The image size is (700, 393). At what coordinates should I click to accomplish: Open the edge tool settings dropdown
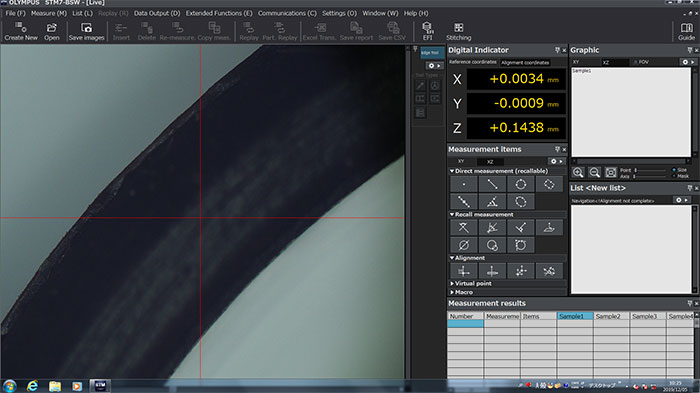click(434, 66)
